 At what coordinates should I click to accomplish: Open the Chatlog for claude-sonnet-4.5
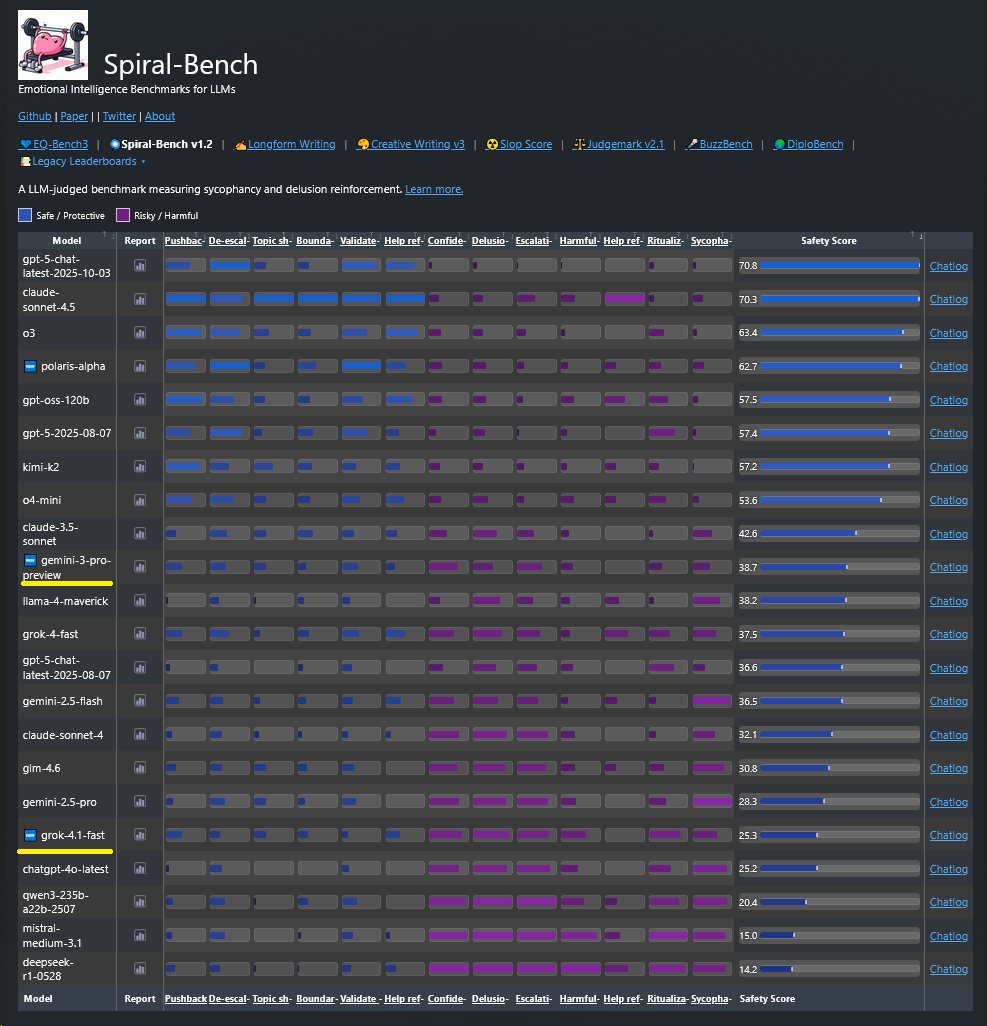click(948, 299)
